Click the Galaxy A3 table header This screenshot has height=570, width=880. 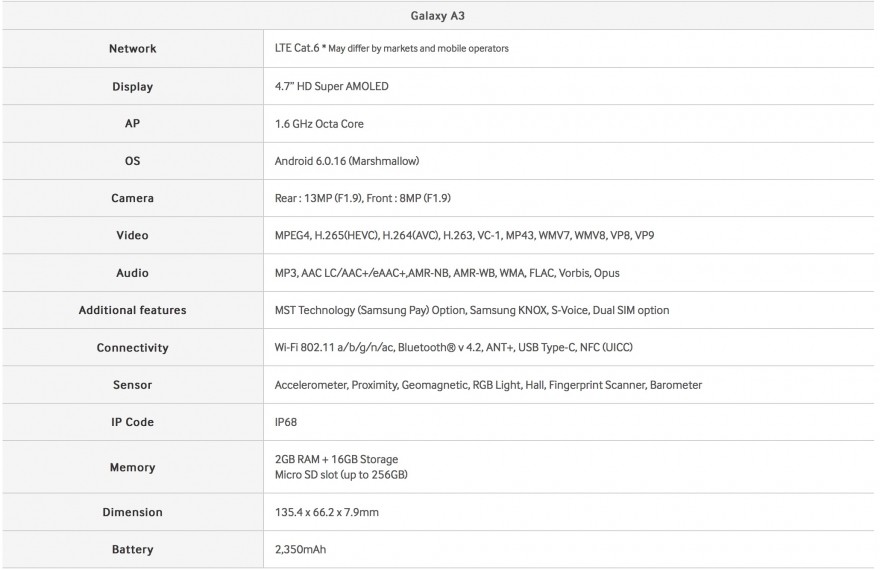[439, 15]
